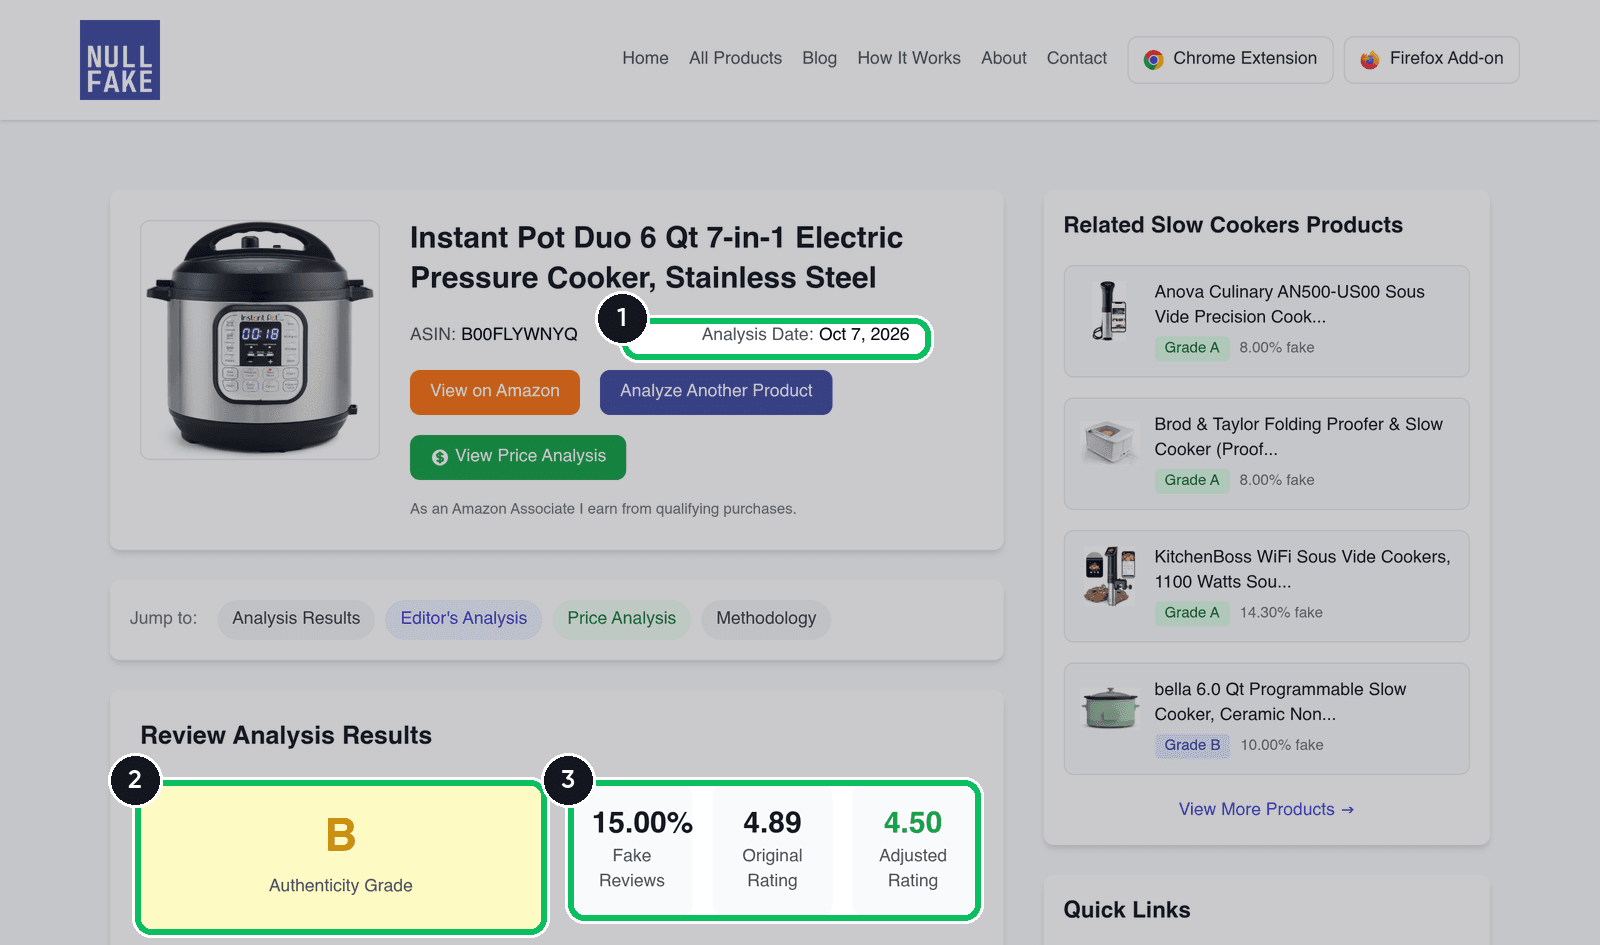1600x945 pixels.
Task: Jump to Analysis Results section
Action: [296, 619]
